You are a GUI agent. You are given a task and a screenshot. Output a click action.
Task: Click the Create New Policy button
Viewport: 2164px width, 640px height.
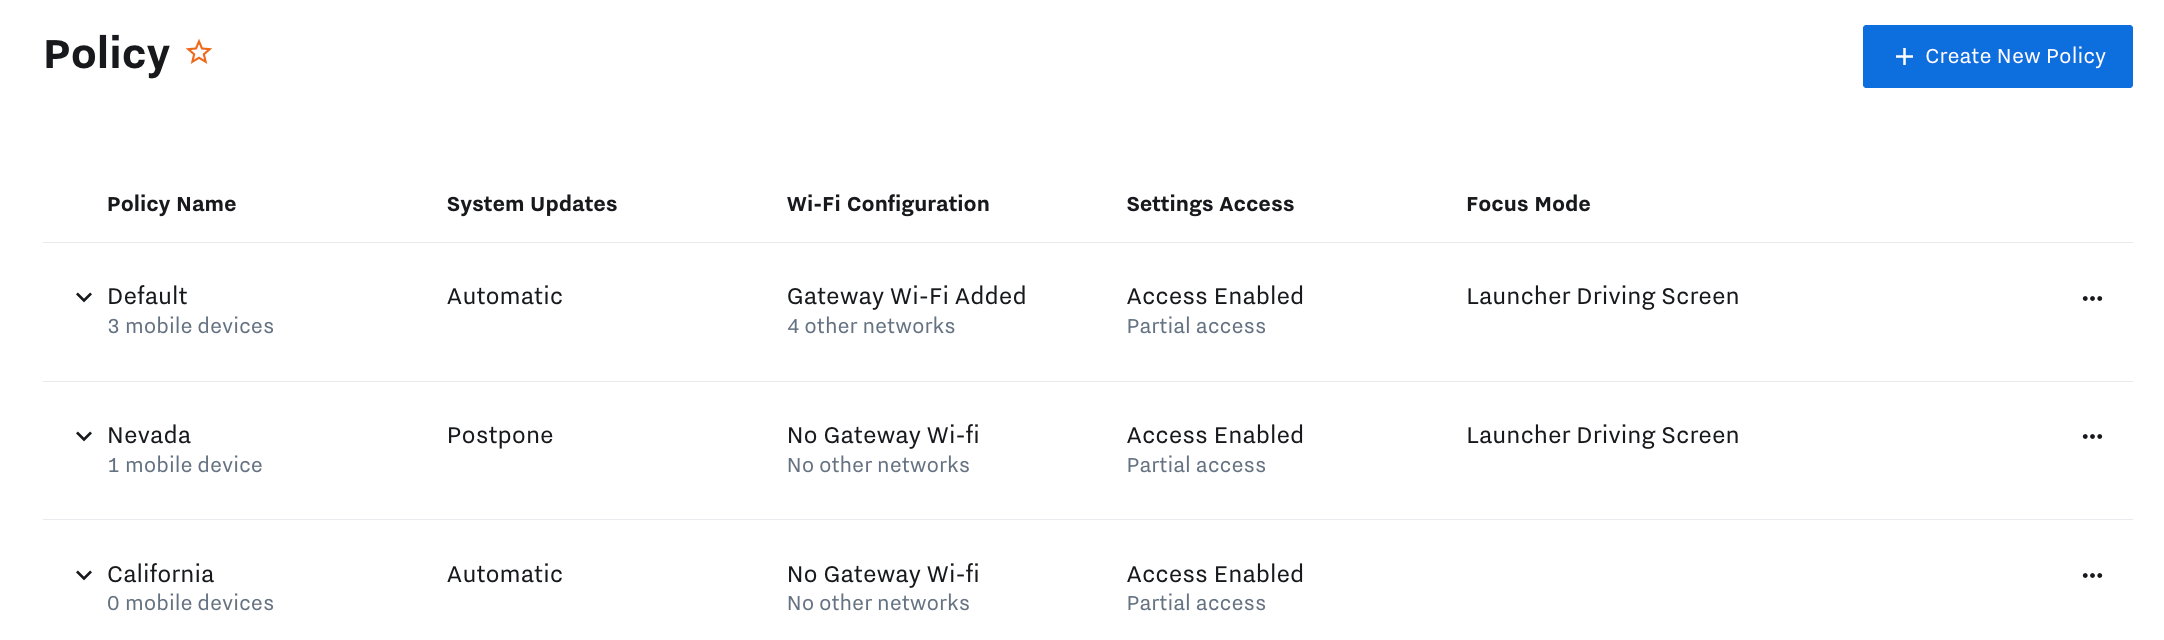coord(1997,56)
